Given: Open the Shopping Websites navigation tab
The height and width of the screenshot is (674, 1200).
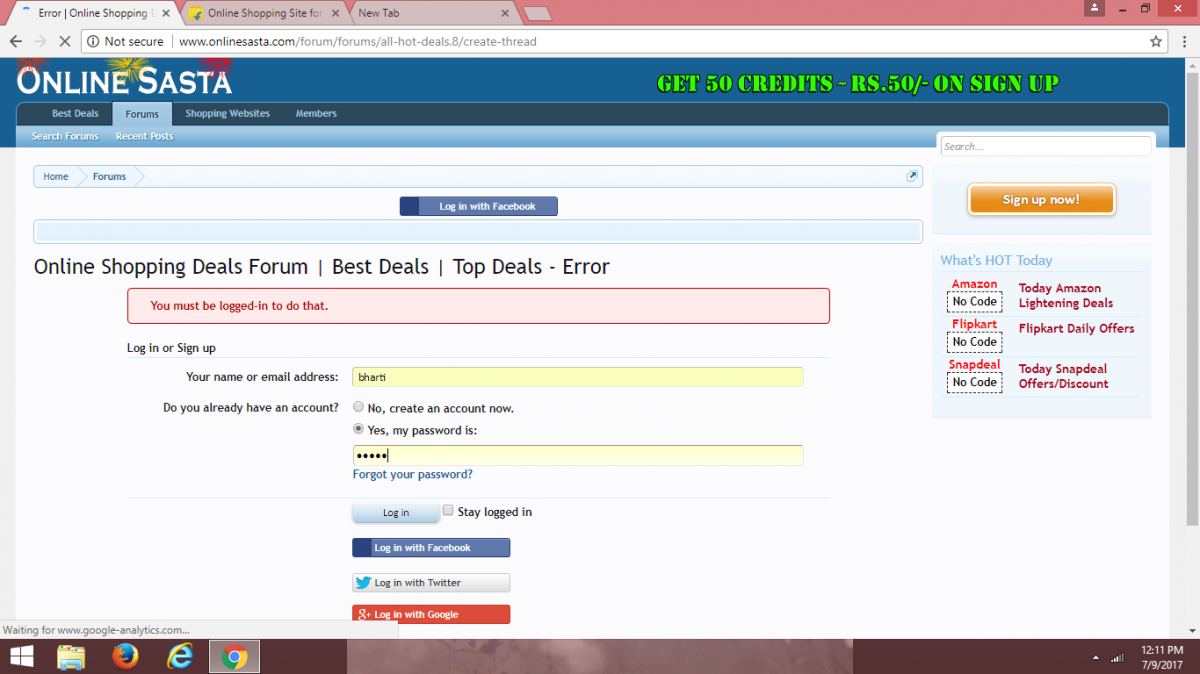Looking at the screenshot, I should point(227,114).
